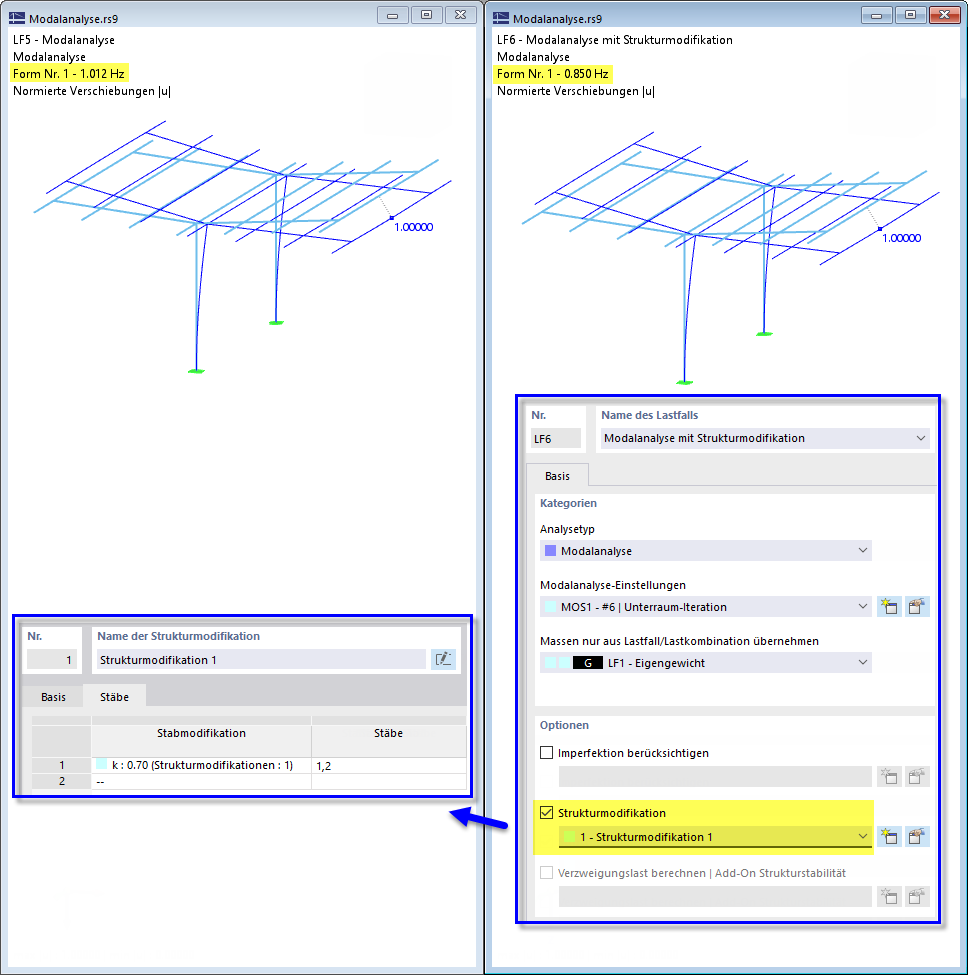Click greyed new Verzweigungslast settings icon
Image resolution: width=968 pixels, height=975 pixels.
tap(890, 896)
